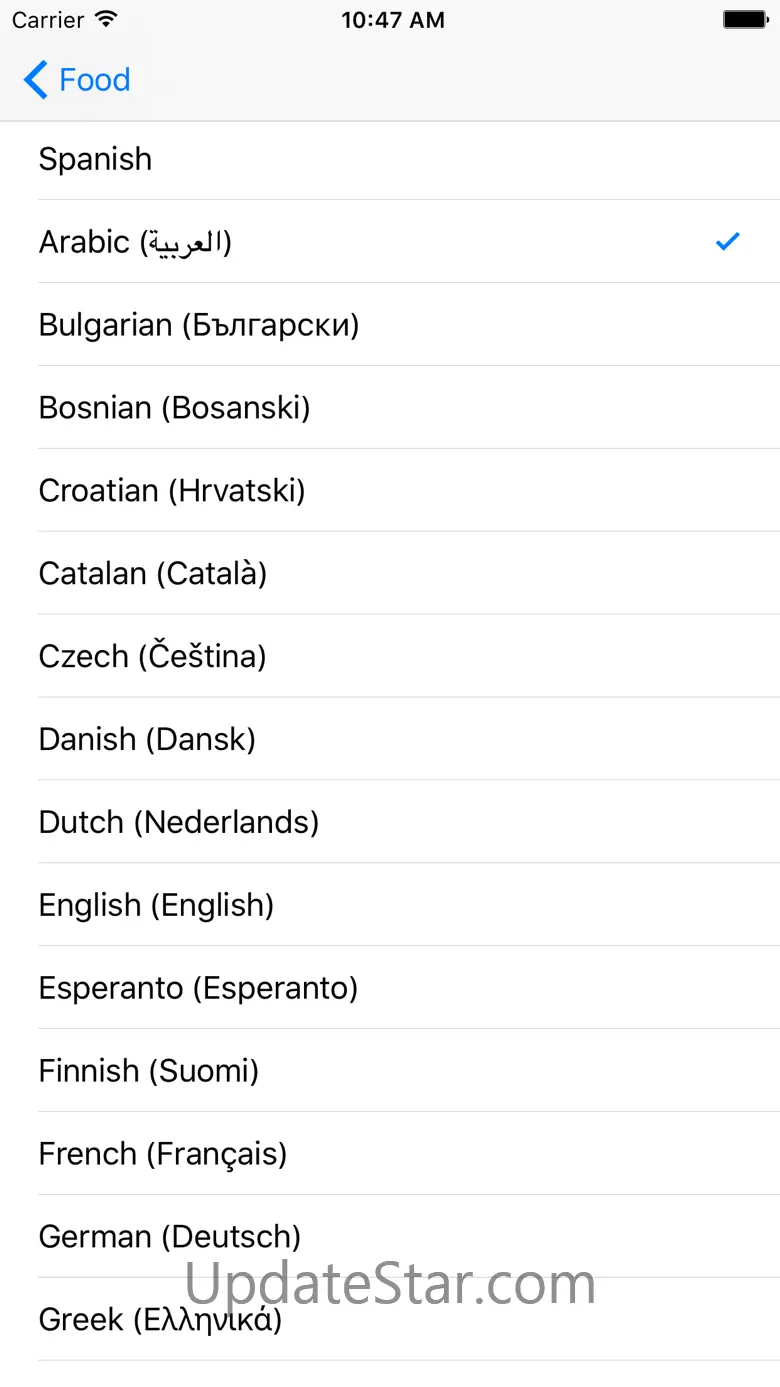Select Danish (Dansk) row
Screen dimensions: 780x1387
(390, 739)
